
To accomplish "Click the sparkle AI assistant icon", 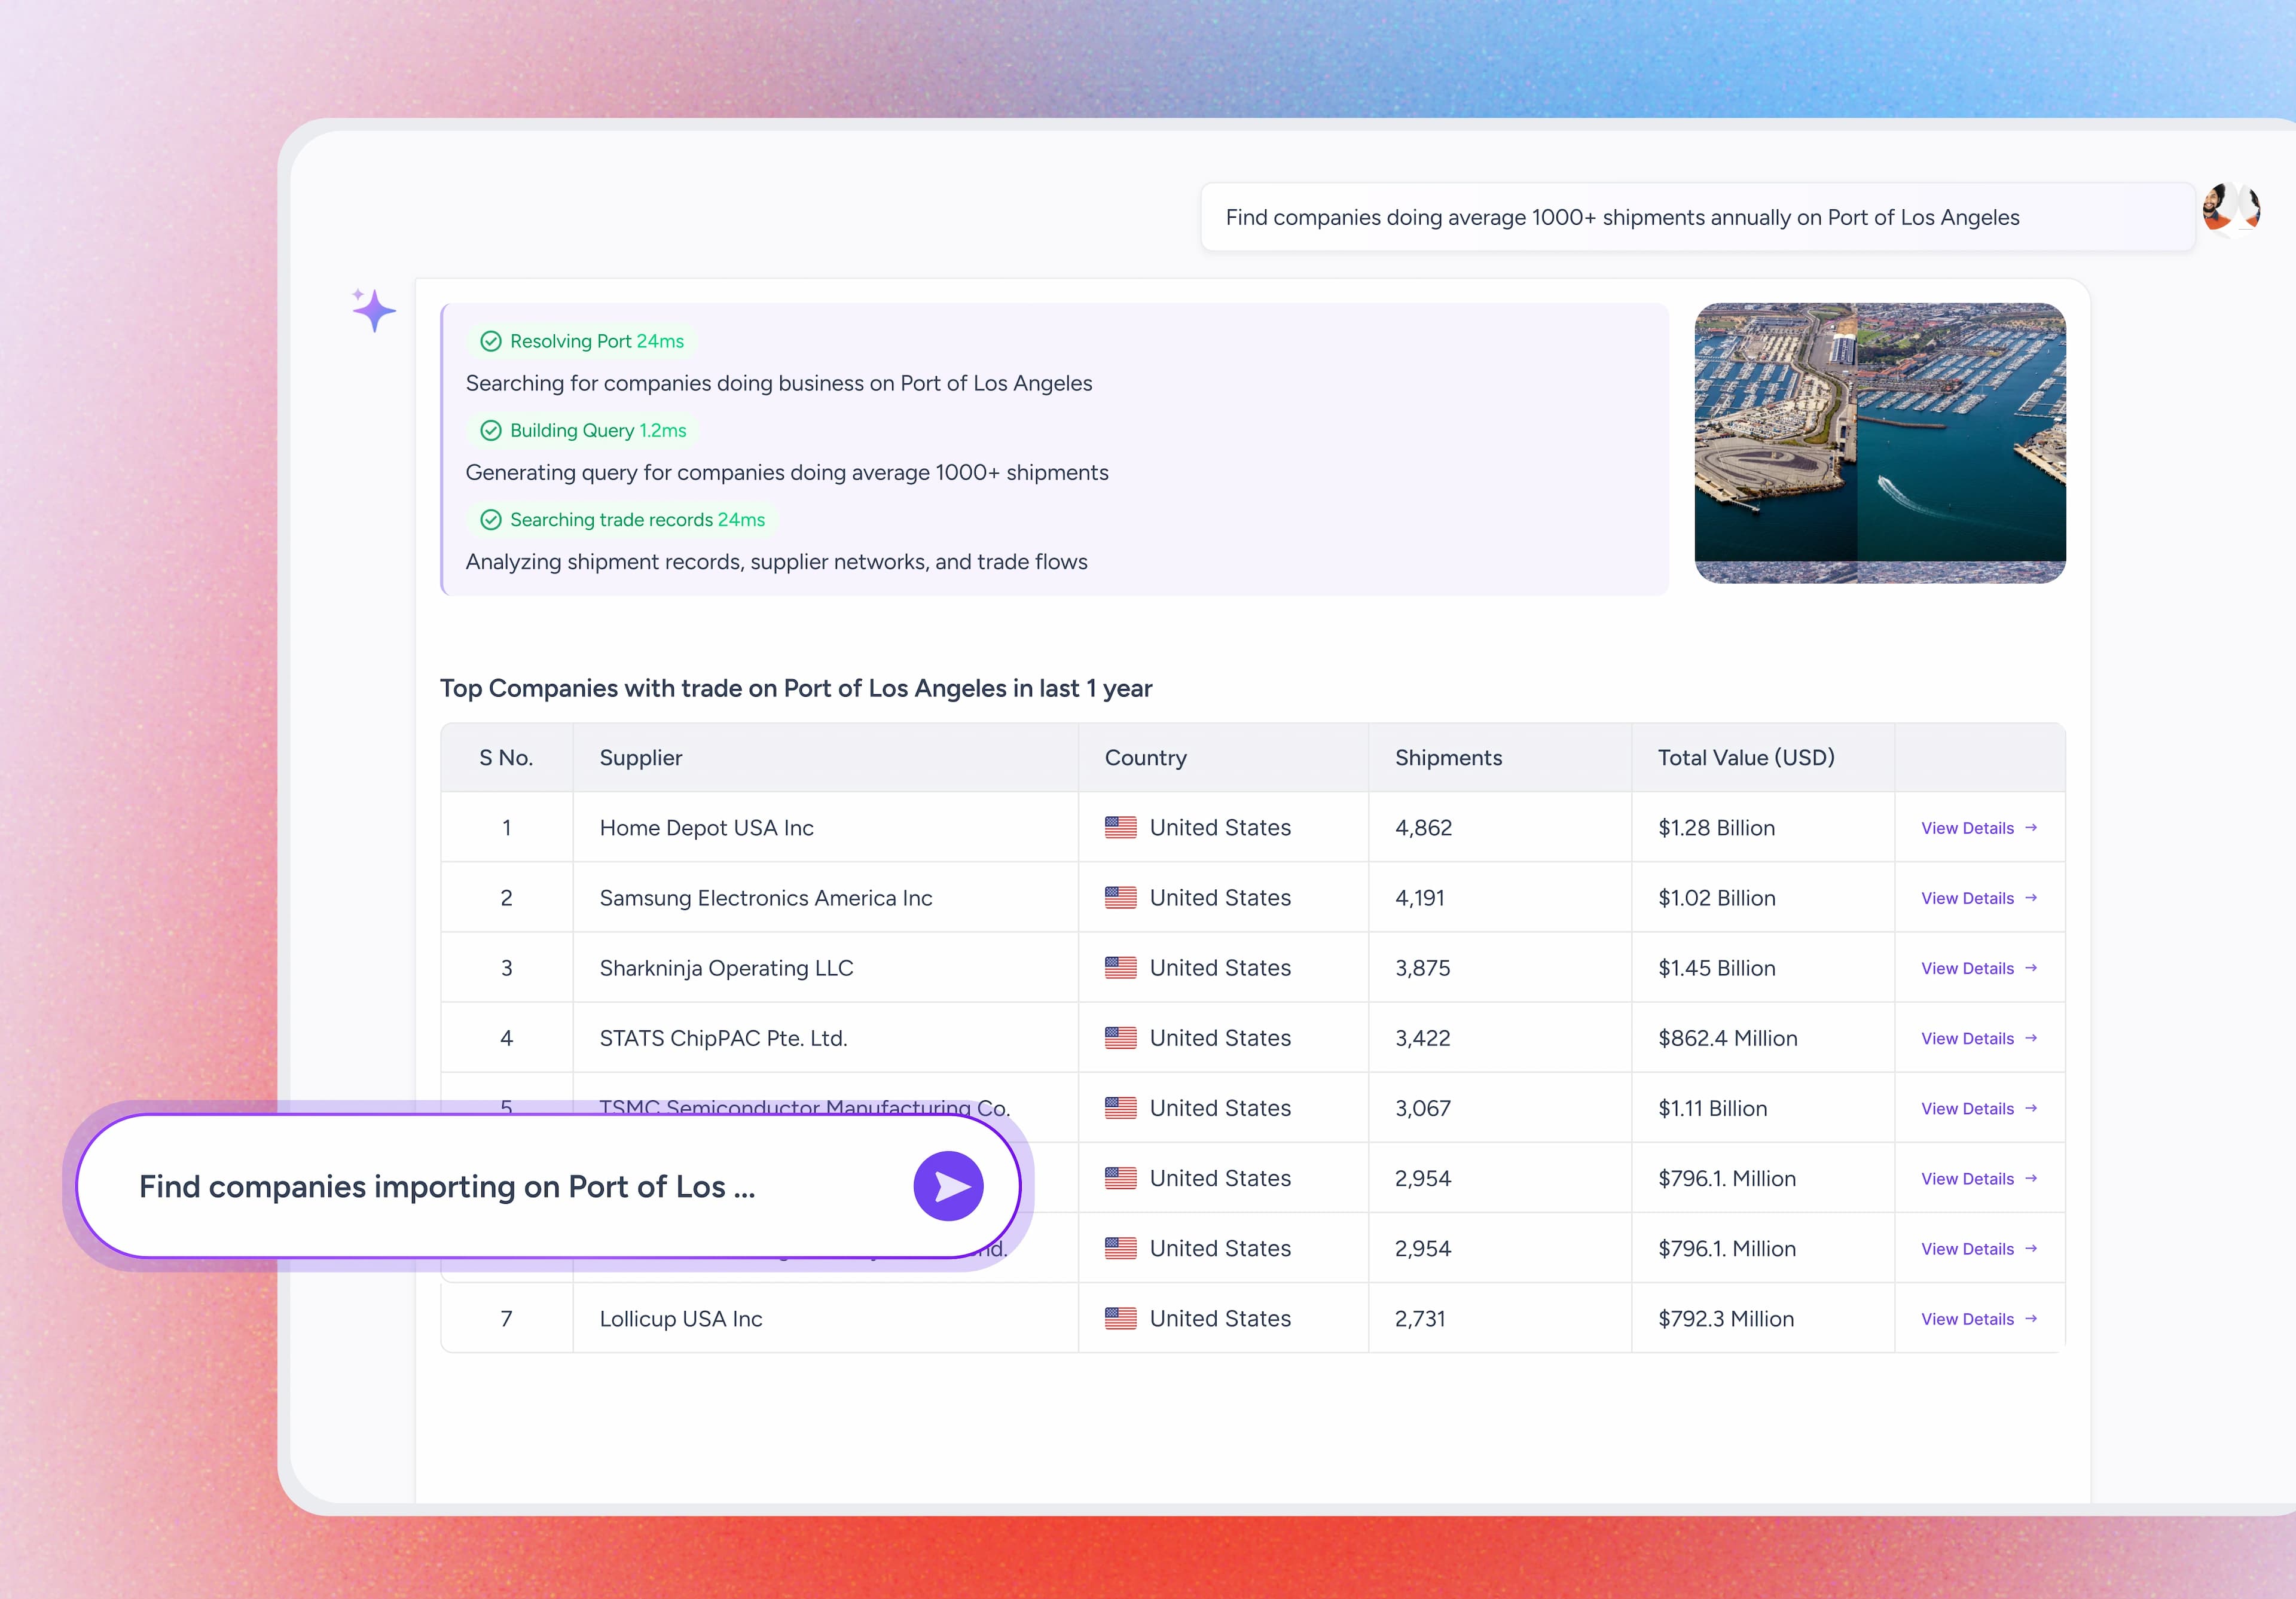I will (x=374, y=310).
